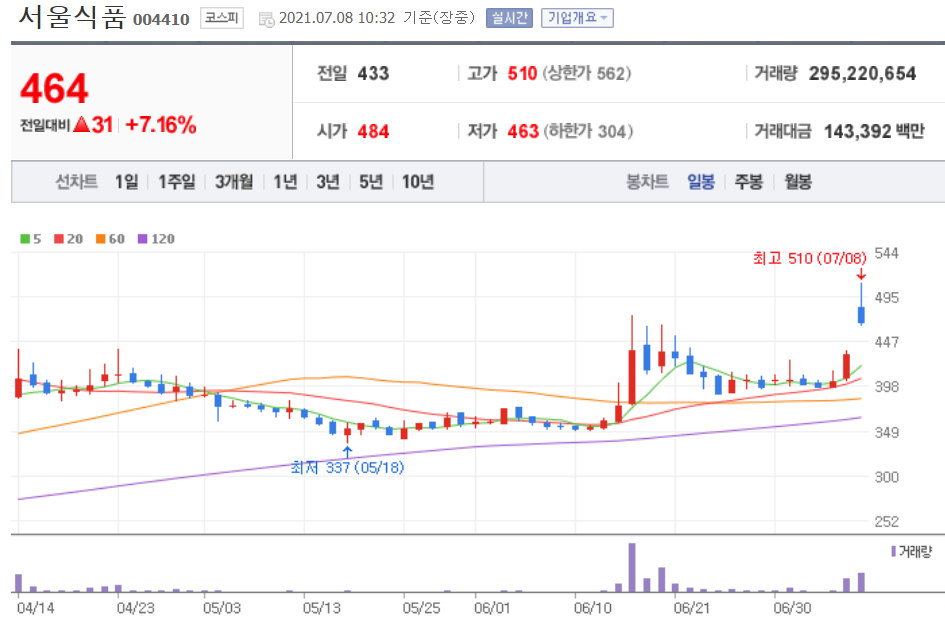Click the orange 60-day moving average swatch
Screen dimensions: 945x636
[101, 239]
